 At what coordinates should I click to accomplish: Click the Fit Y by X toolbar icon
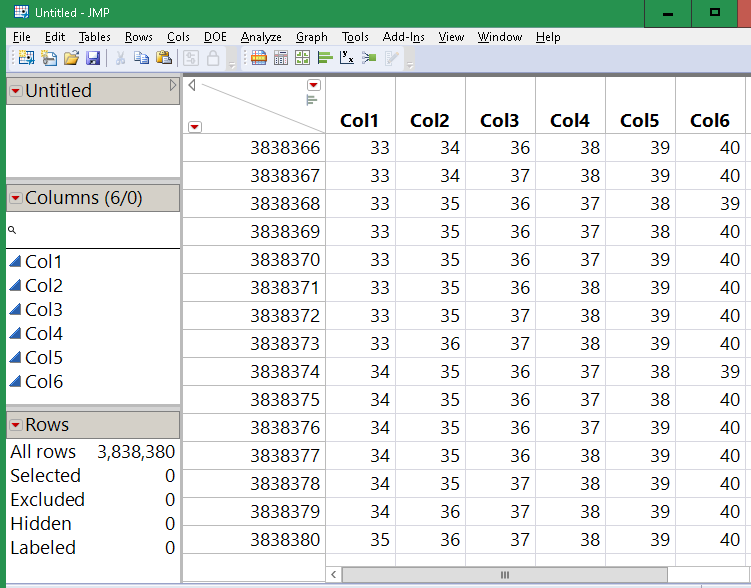(347, 58)
